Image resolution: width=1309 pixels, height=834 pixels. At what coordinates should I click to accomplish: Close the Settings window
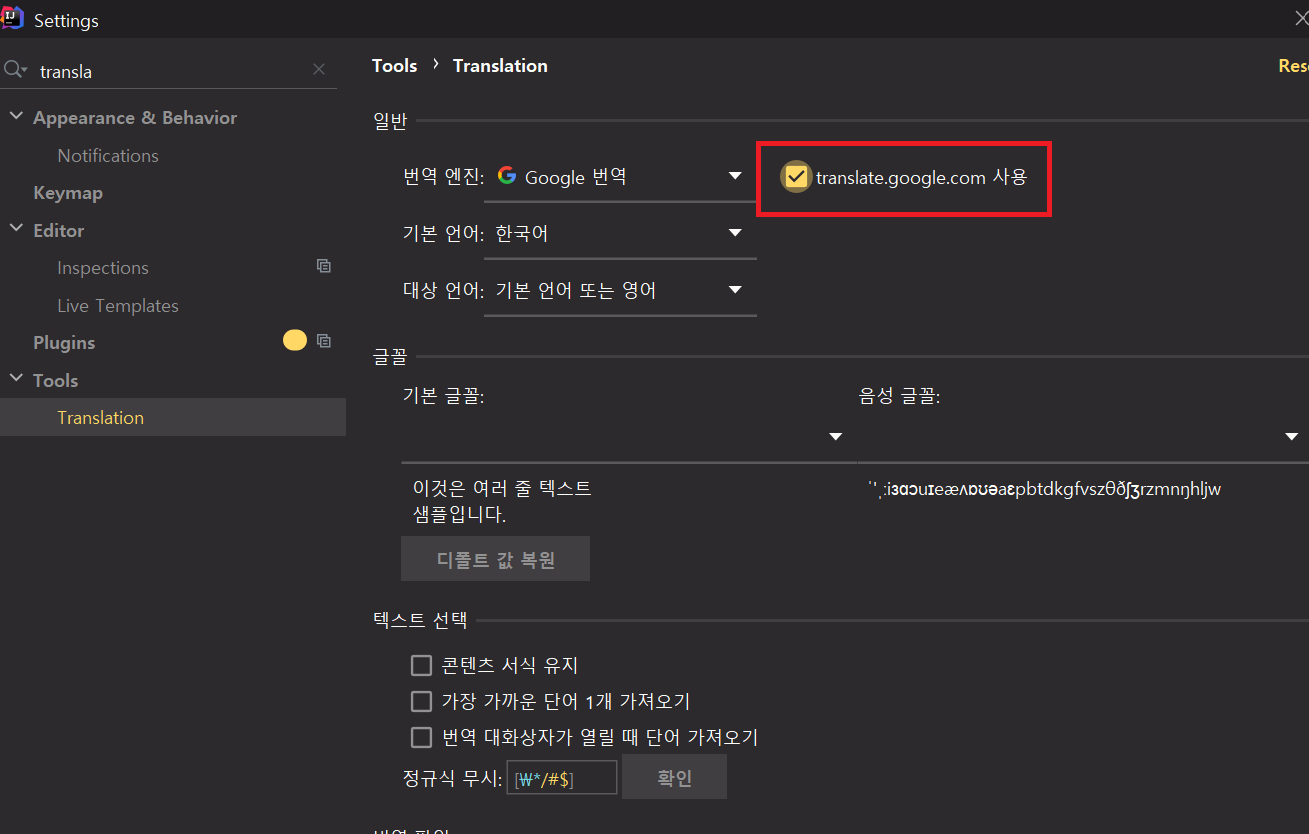pyautogui.click(x=1301, y=18)
